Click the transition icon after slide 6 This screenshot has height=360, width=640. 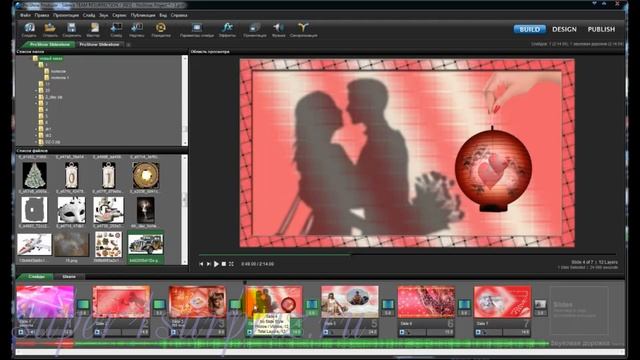pyautogui.click(x=464, y=305)
